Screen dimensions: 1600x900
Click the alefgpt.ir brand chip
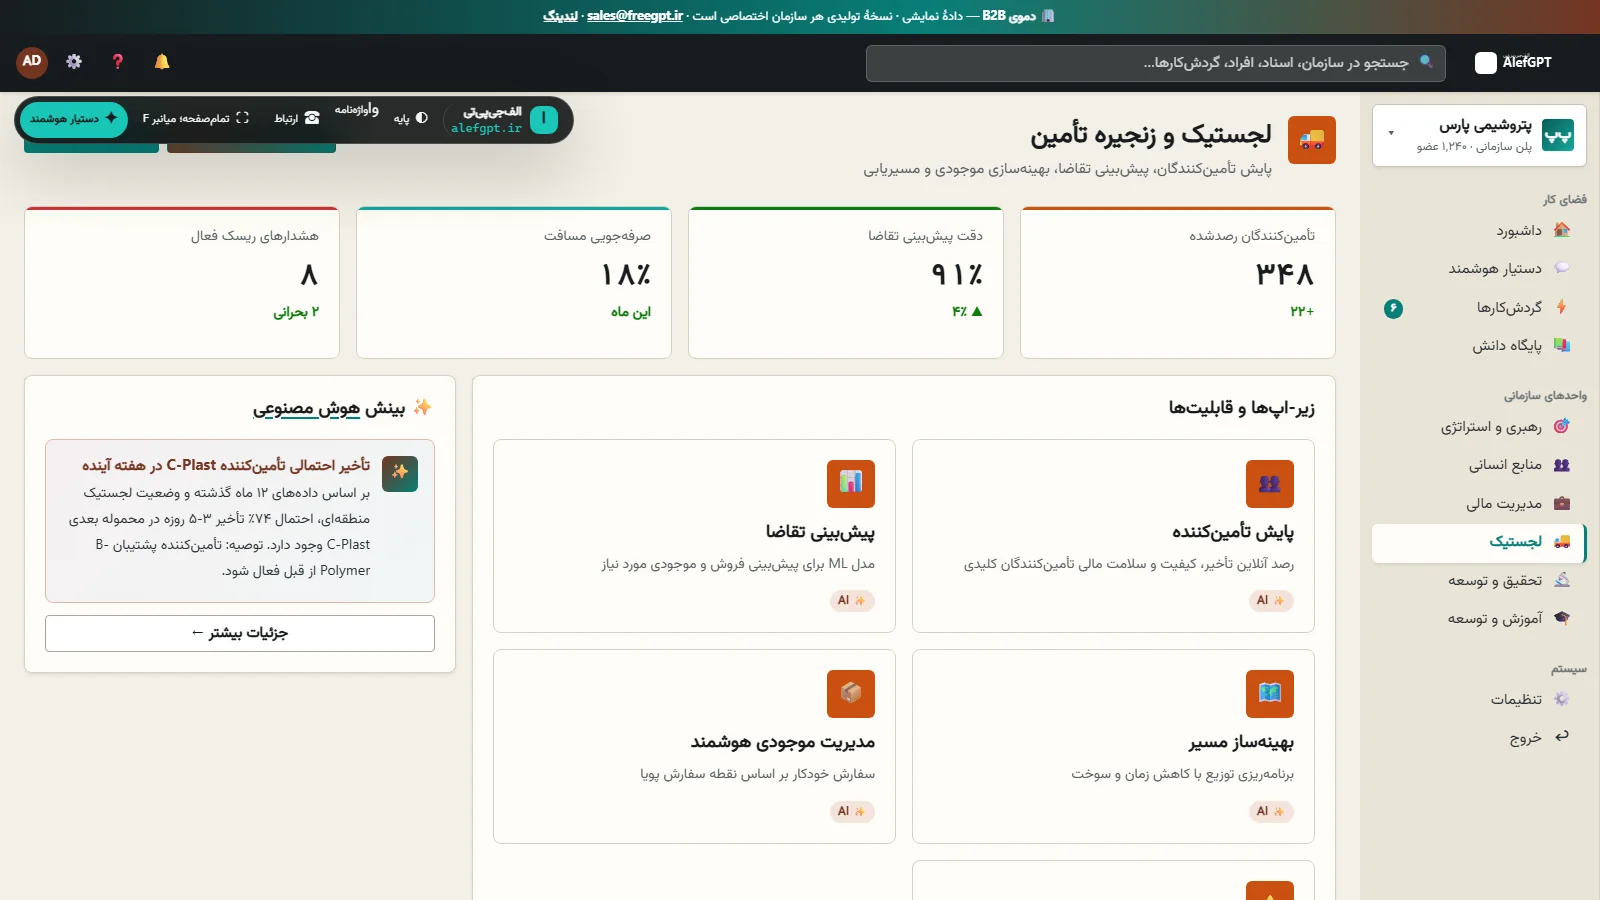pyautogui.click(x=503, y=120)
